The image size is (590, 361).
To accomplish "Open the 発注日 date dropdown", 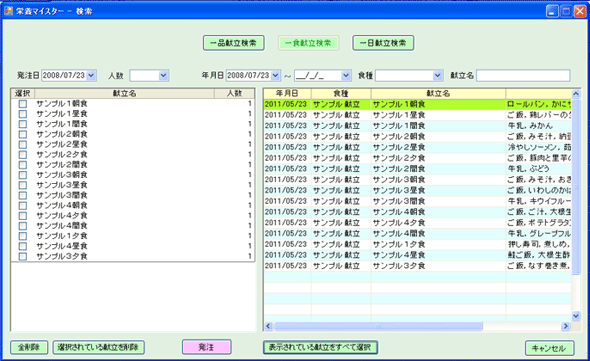I will 91,76.
